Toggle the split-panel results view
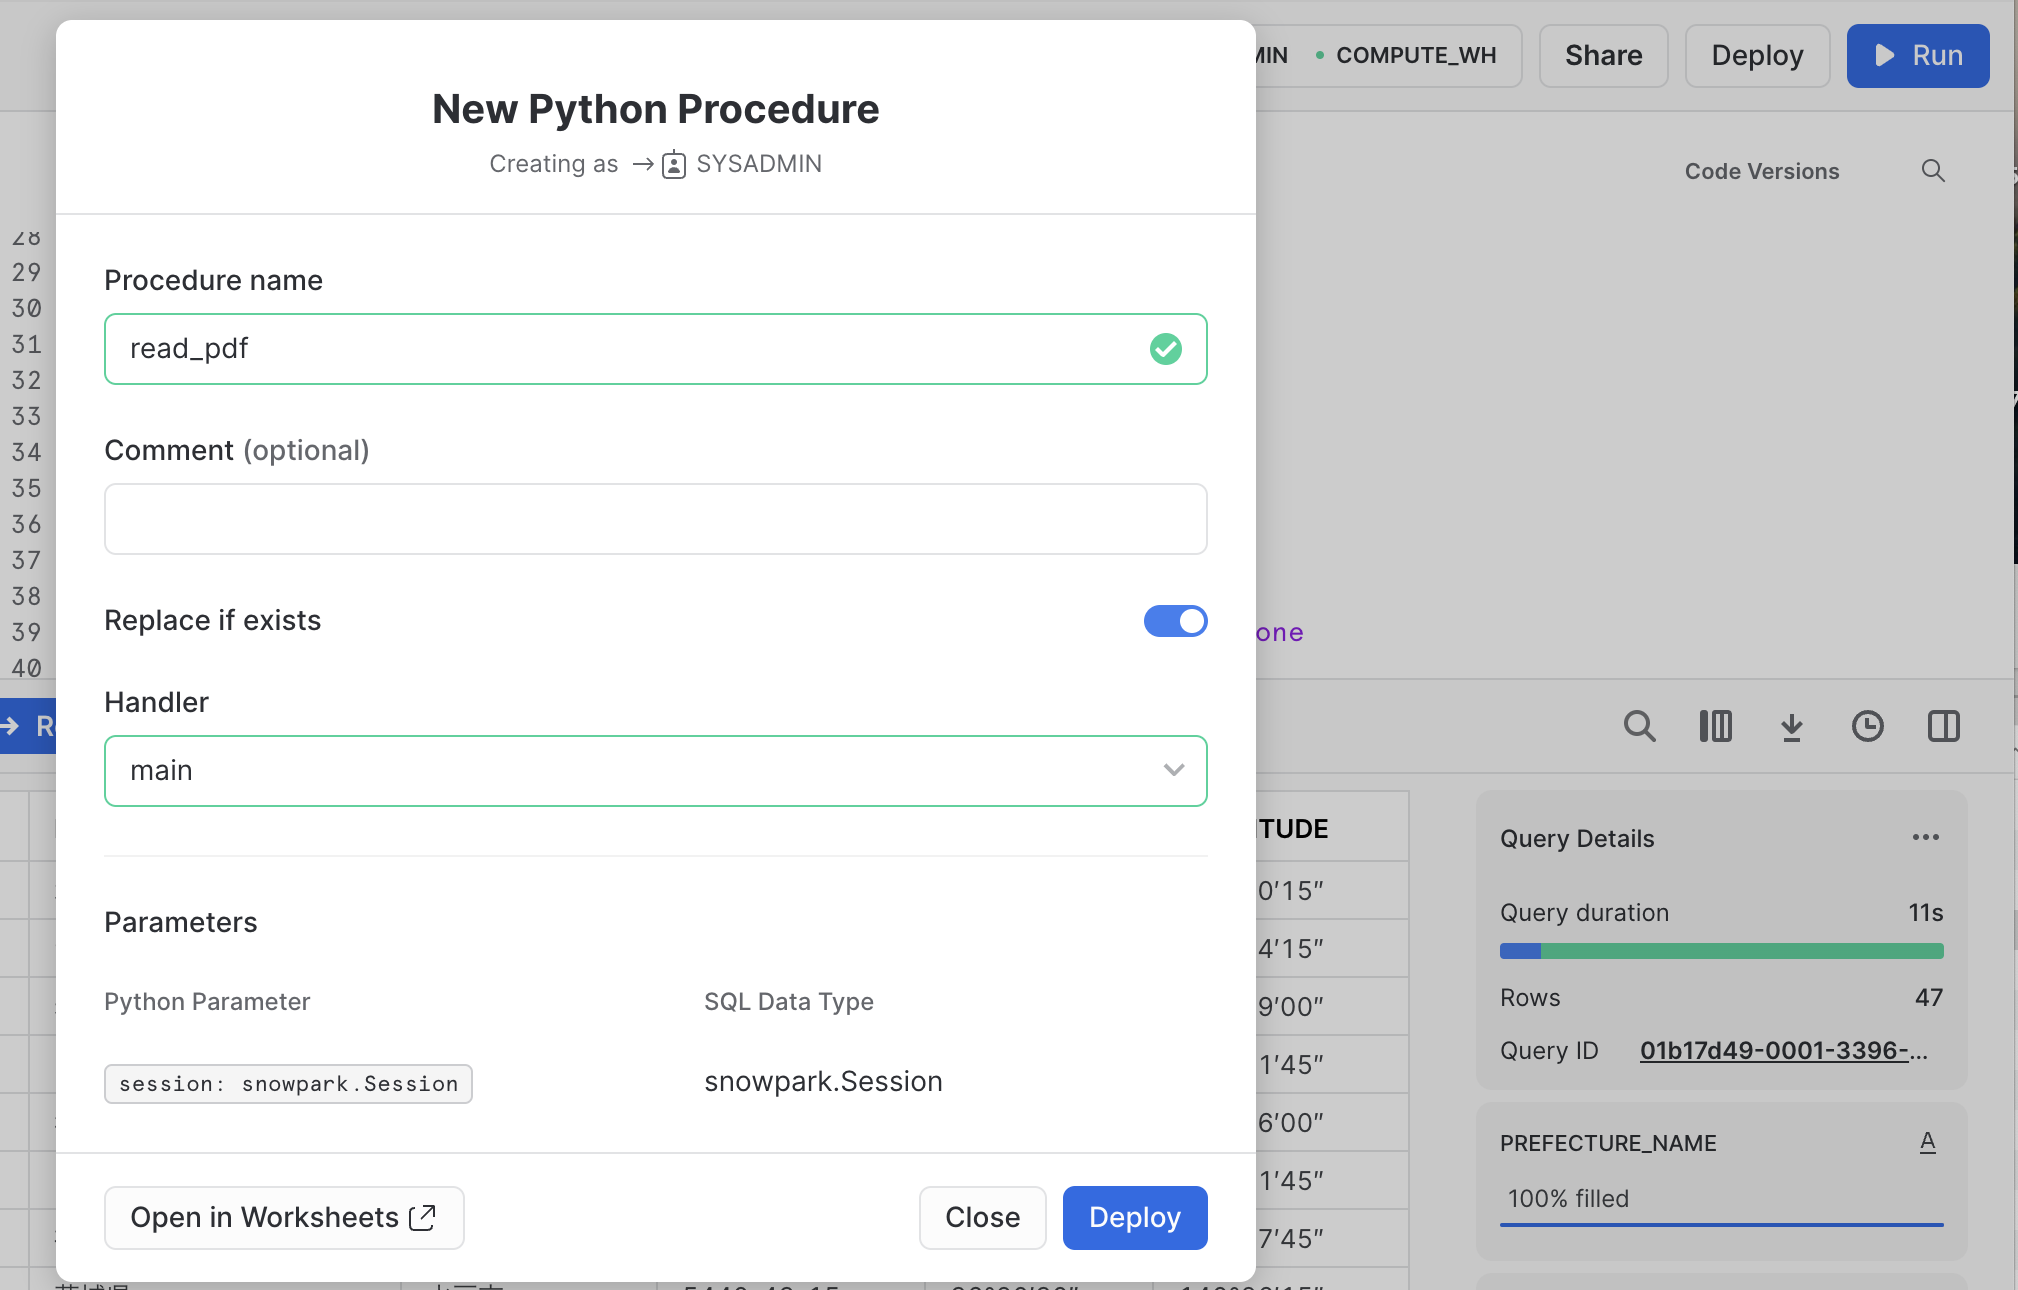2018x1290 pixels. [x=1943, y=726]
